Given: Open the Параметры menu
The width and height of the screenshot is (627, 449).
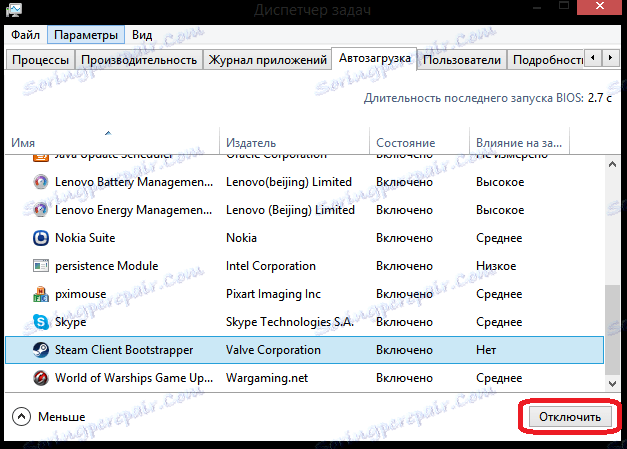Looking at the screenshot, I should (x=86, y=35).
